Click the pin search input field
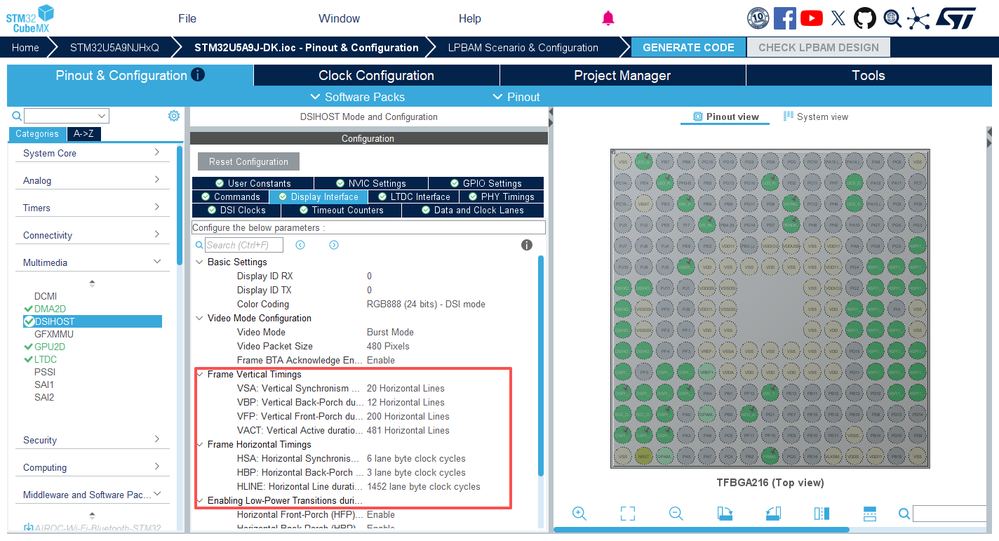Screen dimensions: 999x541 (x=949, y=513)
